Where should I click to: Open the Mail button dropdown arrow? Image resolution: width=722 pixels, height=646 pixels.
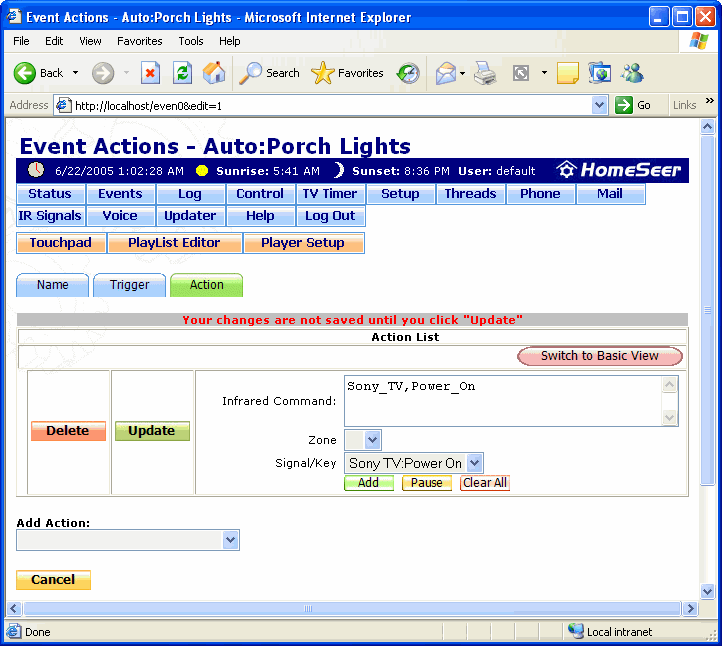point(462,73)
